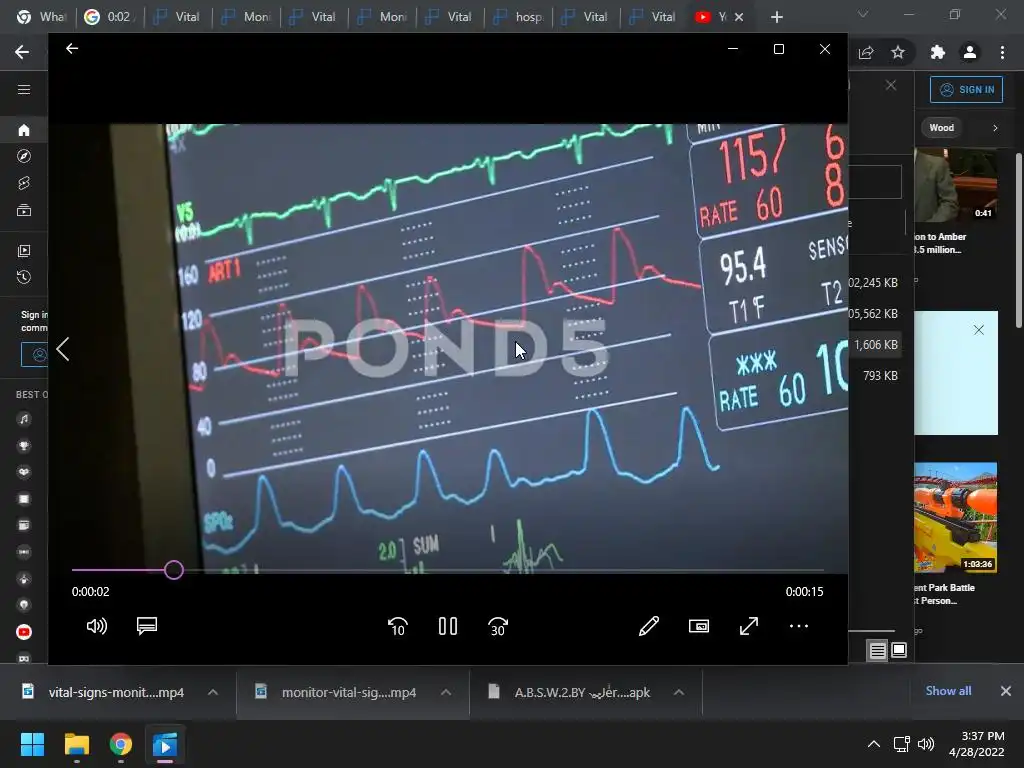Click the video progress track ahead

(x=503, y=570)
